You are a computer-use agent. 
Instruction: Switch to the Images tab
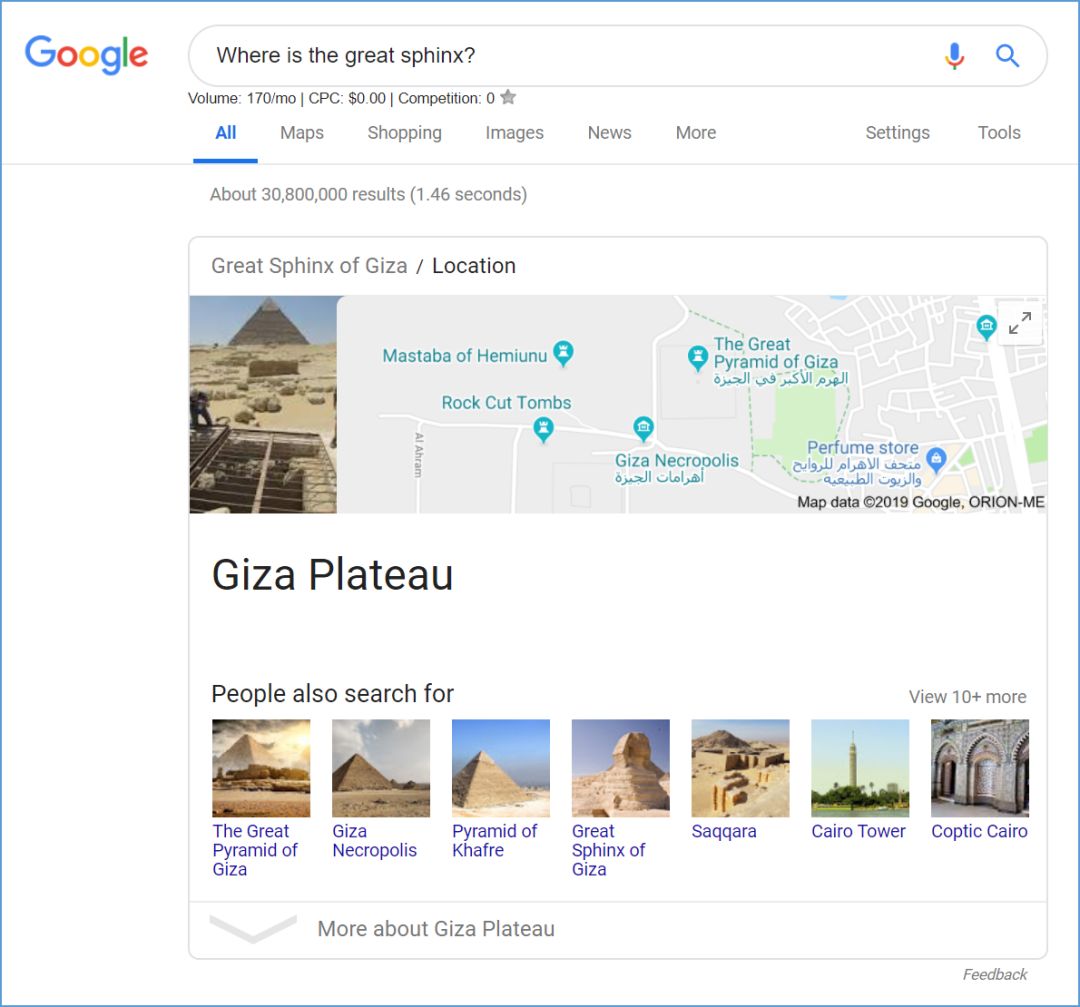pyautogui.click(x=514, y=133)
